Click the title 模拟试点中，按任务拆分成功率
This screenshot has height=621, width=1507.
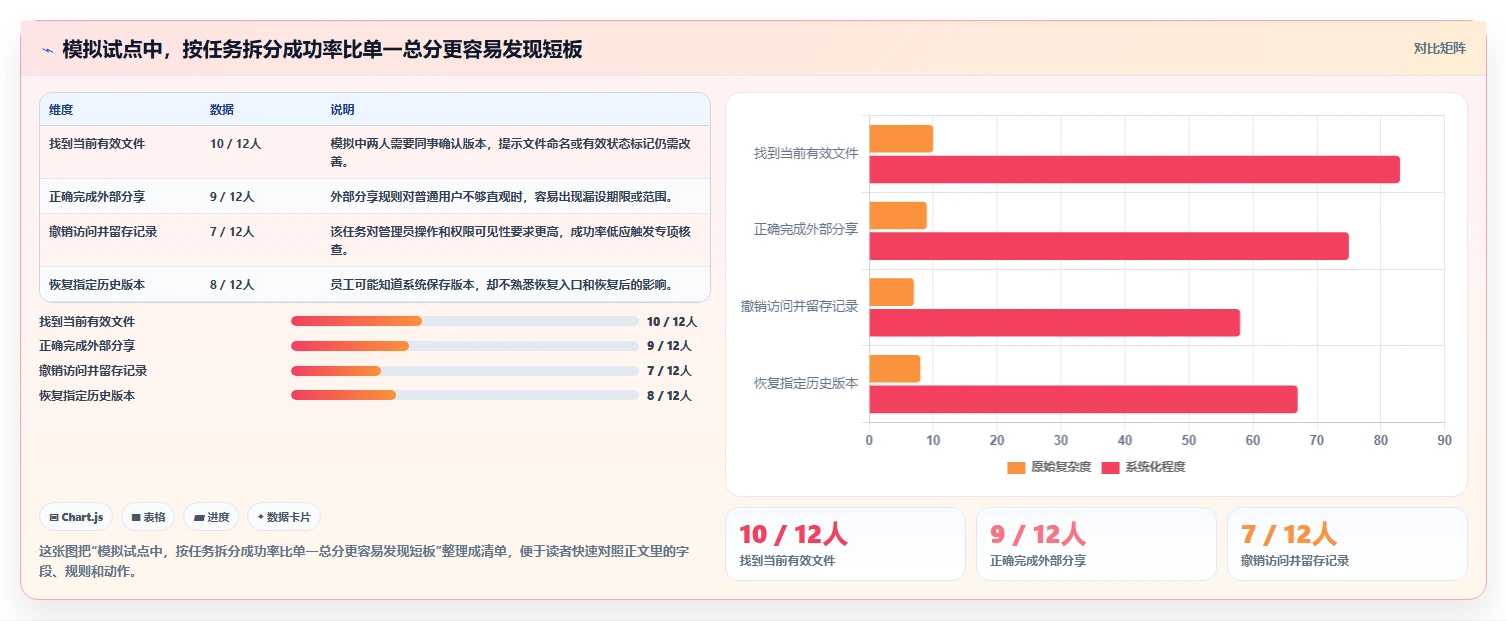click(x=322, y=49)
